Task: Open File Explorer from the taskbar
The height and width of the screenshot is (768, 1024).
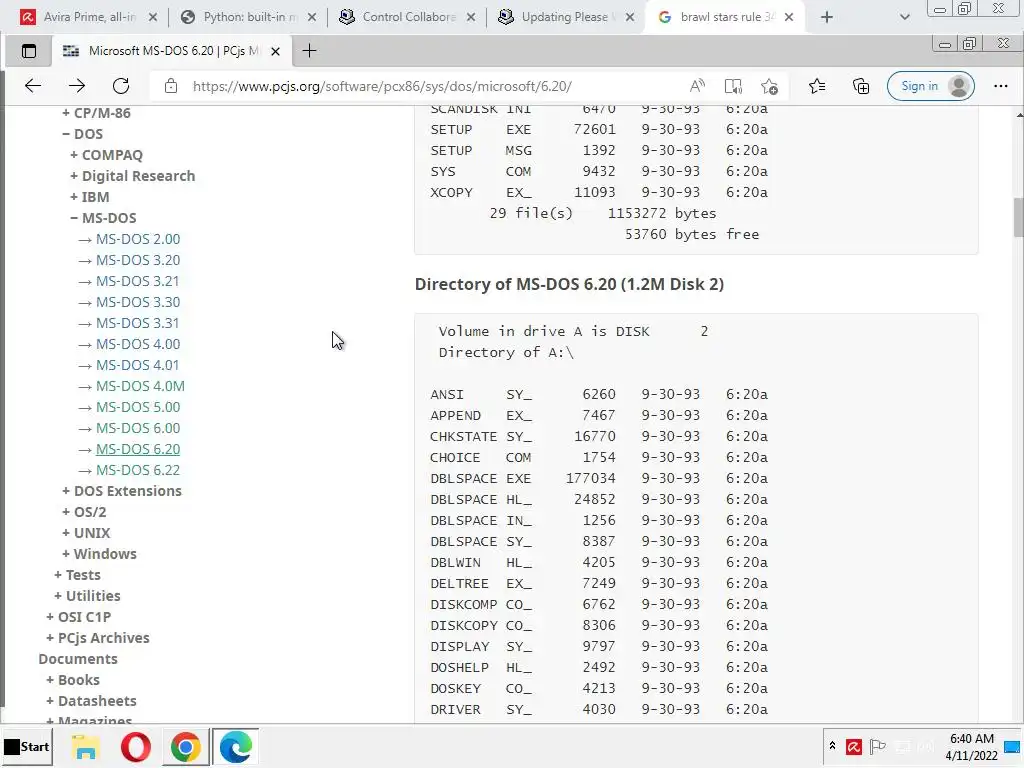Action: [x=86, y=746]
